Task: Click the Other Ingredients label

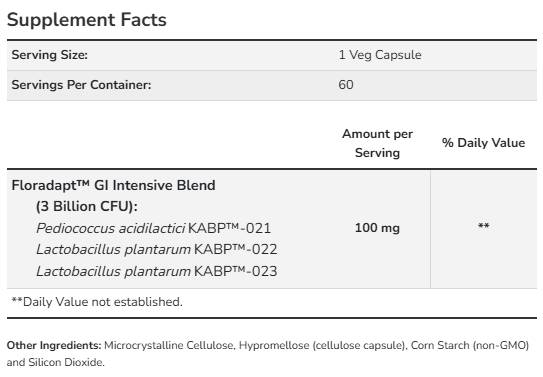Action: (x=54, y=345)
